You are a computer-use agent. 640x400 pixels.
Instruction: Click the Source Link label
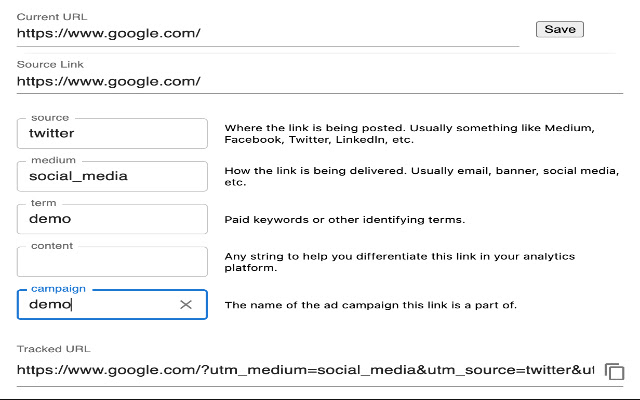pos(50,64)
